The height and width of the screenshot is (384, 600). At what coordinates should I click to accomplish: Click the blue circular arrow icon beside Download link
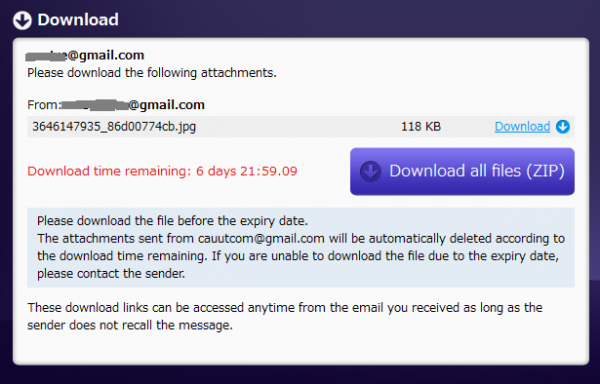[x=562, y=127]
